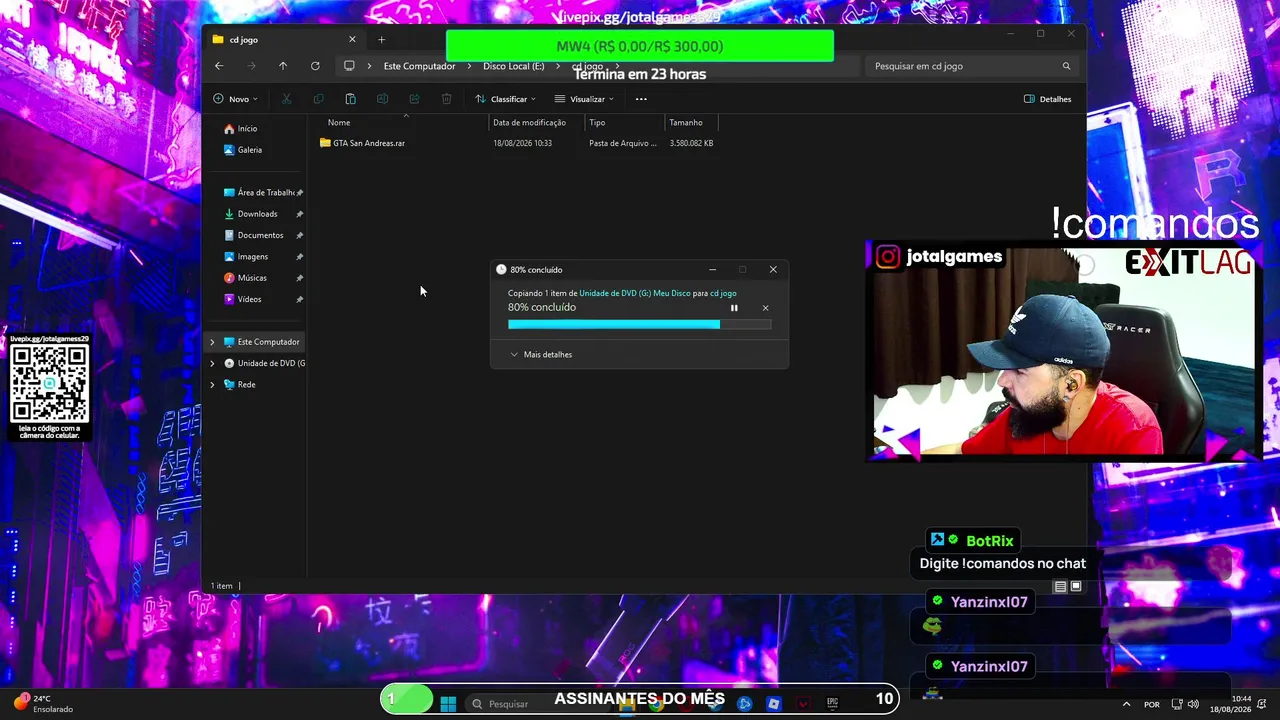
Task: Click the Cut scissors icon
Action: click(x=286, y=99)
